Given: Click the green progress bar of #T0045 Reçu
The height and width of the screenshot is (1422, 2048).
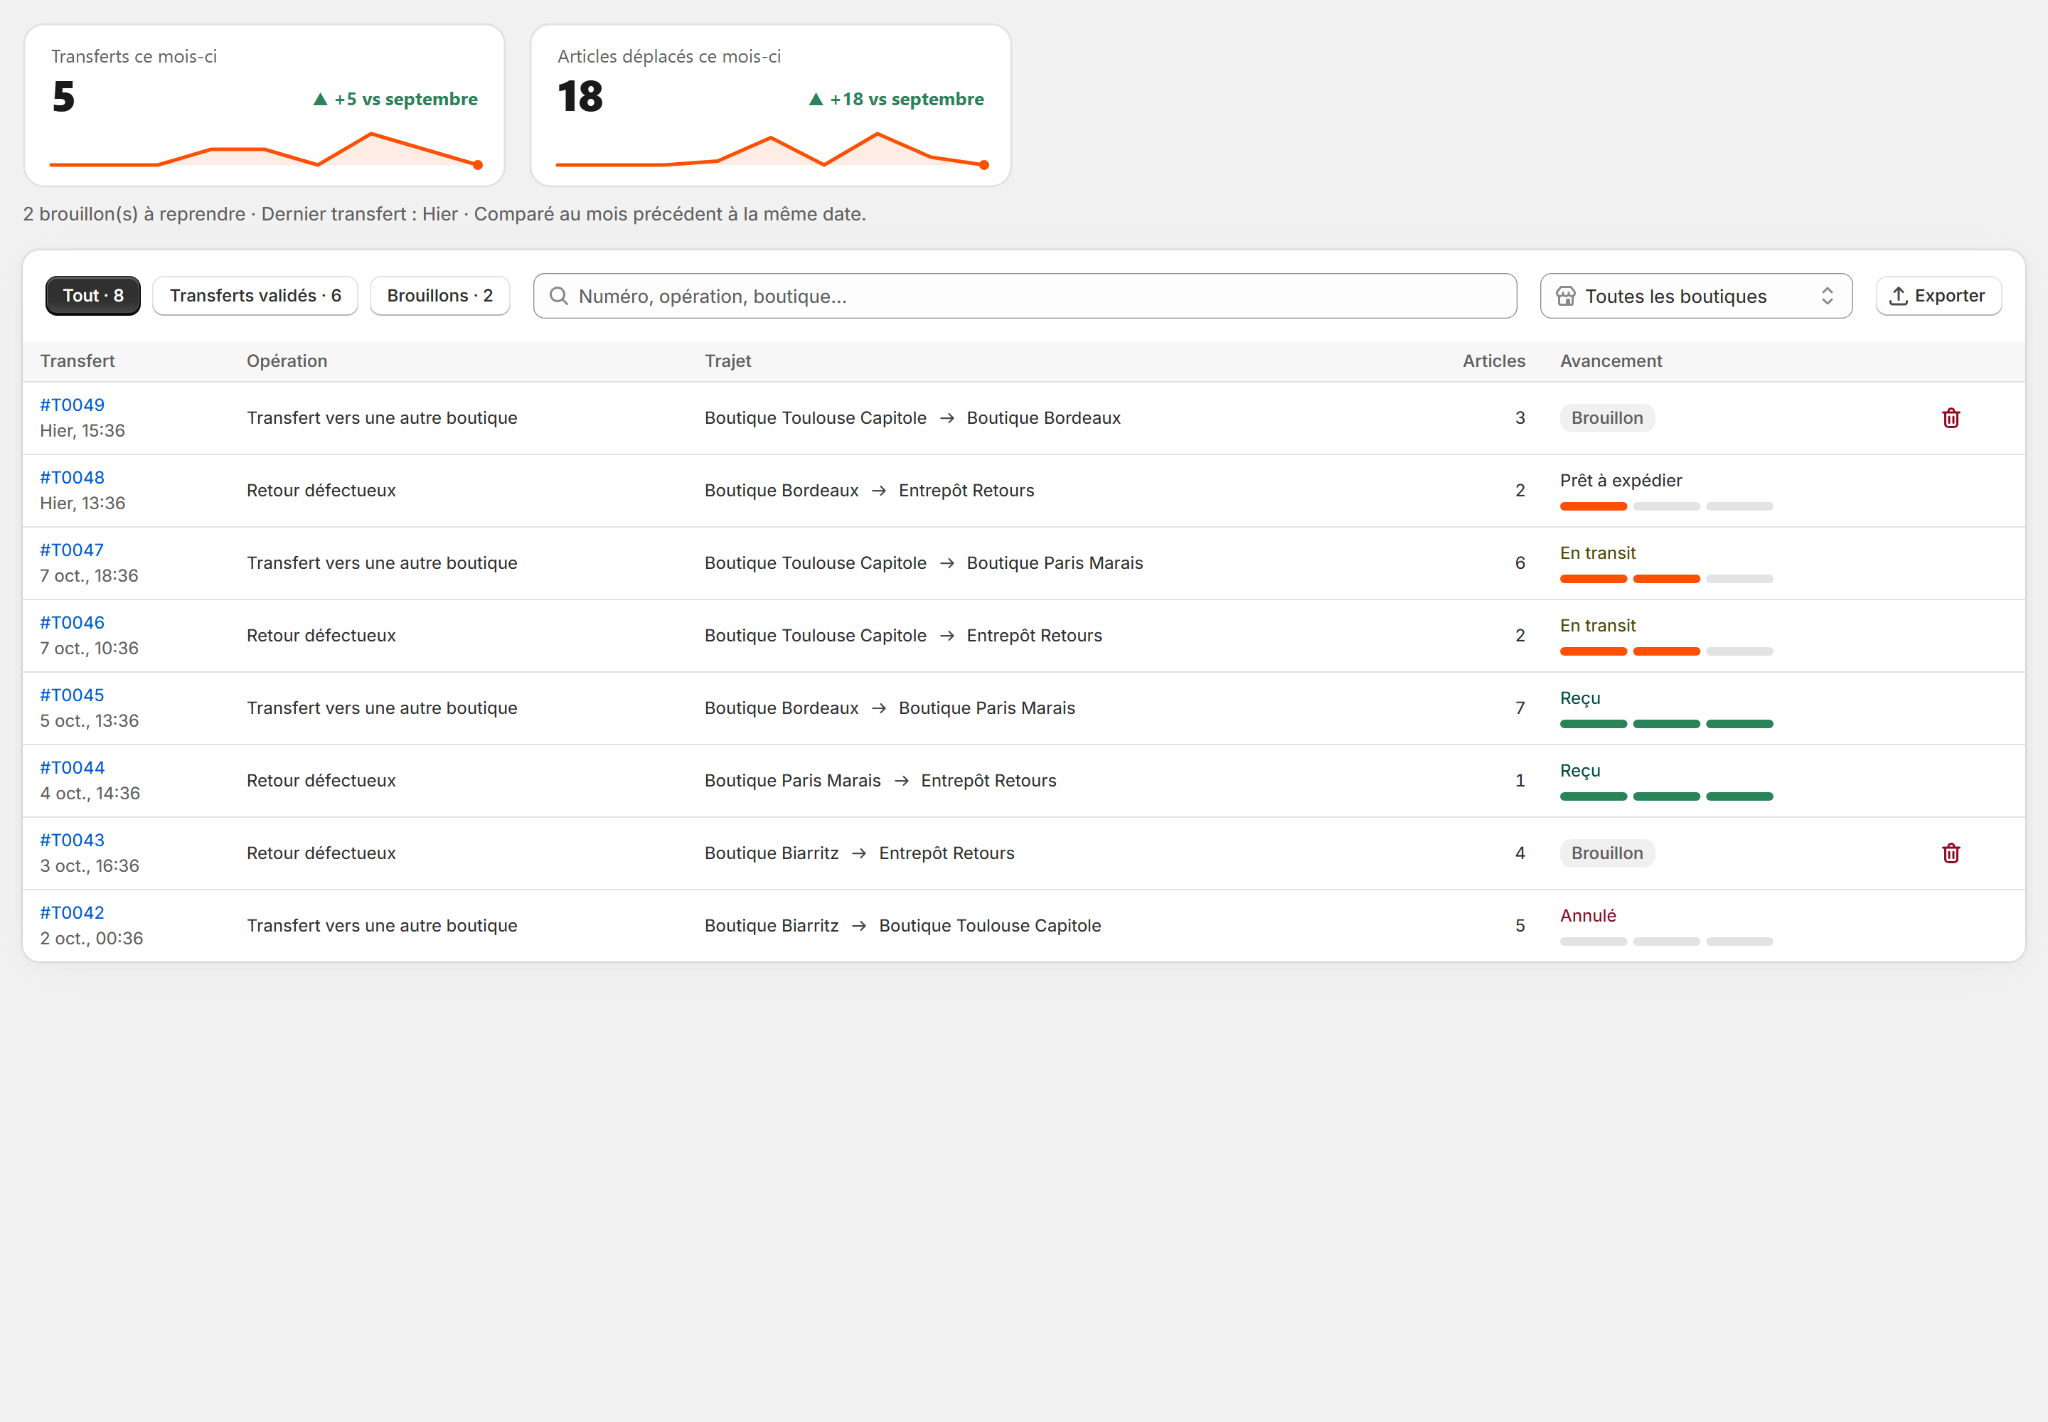Looking at the screenshot, I should pos(1666,724).
